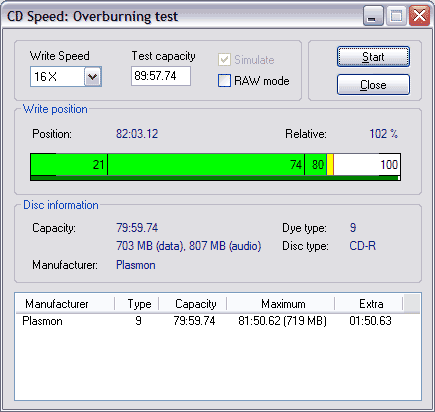Screen dimensions: 435x412
Task: Click the position value 82:03.12
Action: [137, 134]
